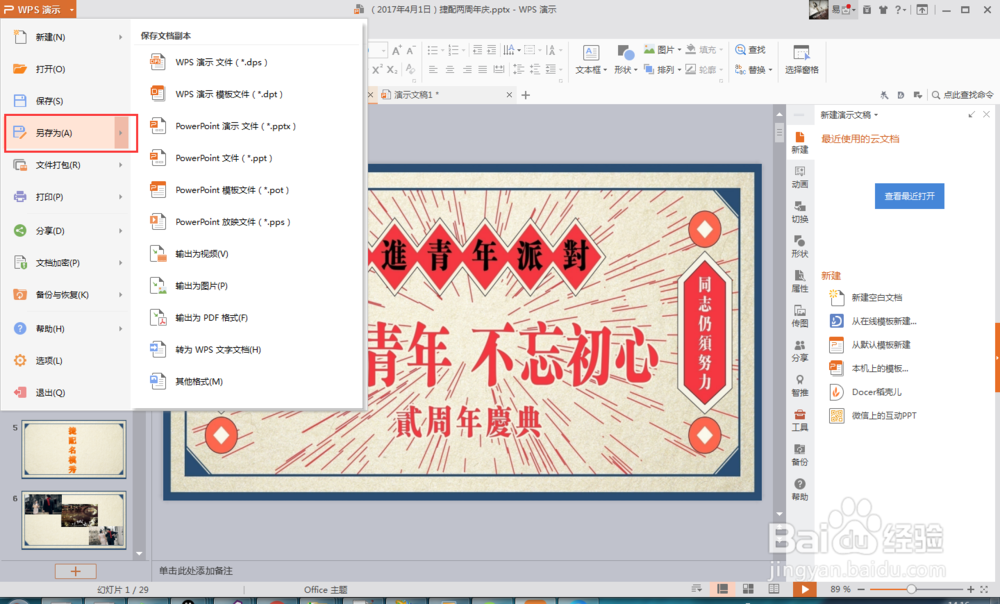Image resolution: width=1000 pixels, height=604 pixels.
Task: Open 属性 properties sidebar icon
Action: point(800,281)
